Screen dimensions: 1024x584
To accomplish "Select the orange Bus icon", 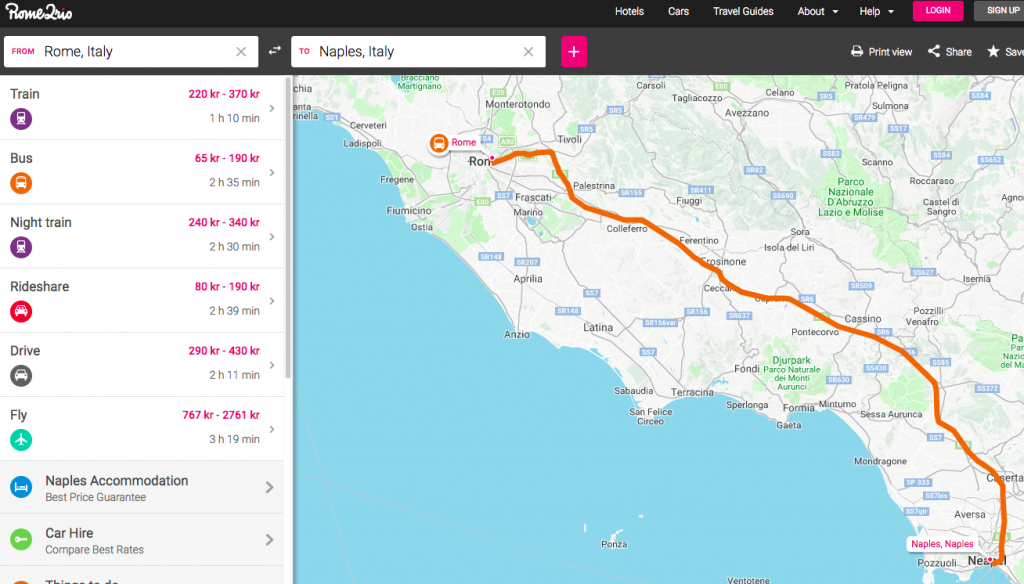I will (x=21, y=183).
